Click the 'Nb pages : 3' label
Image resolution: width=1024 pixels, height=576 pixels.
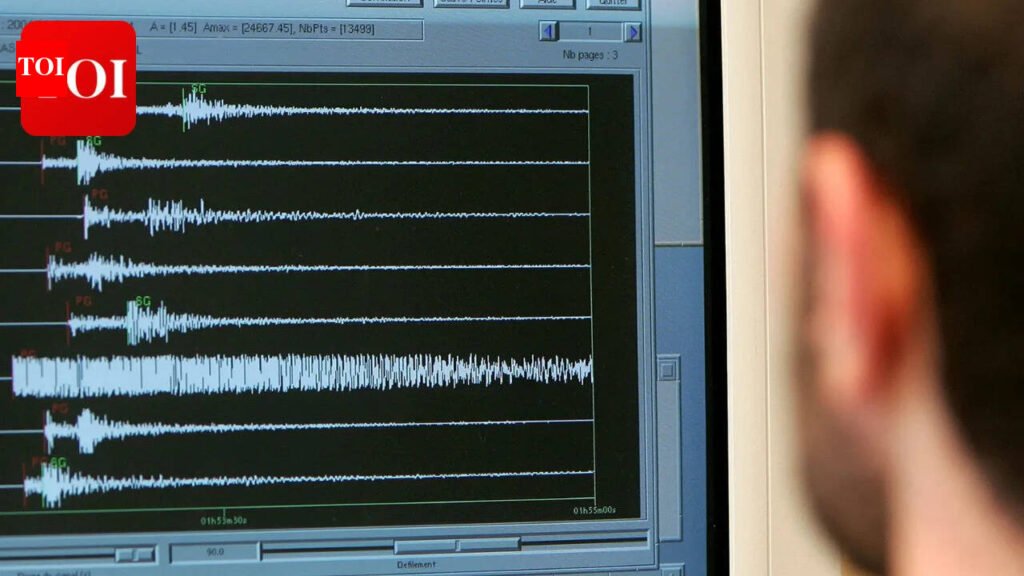coord(590,55)
